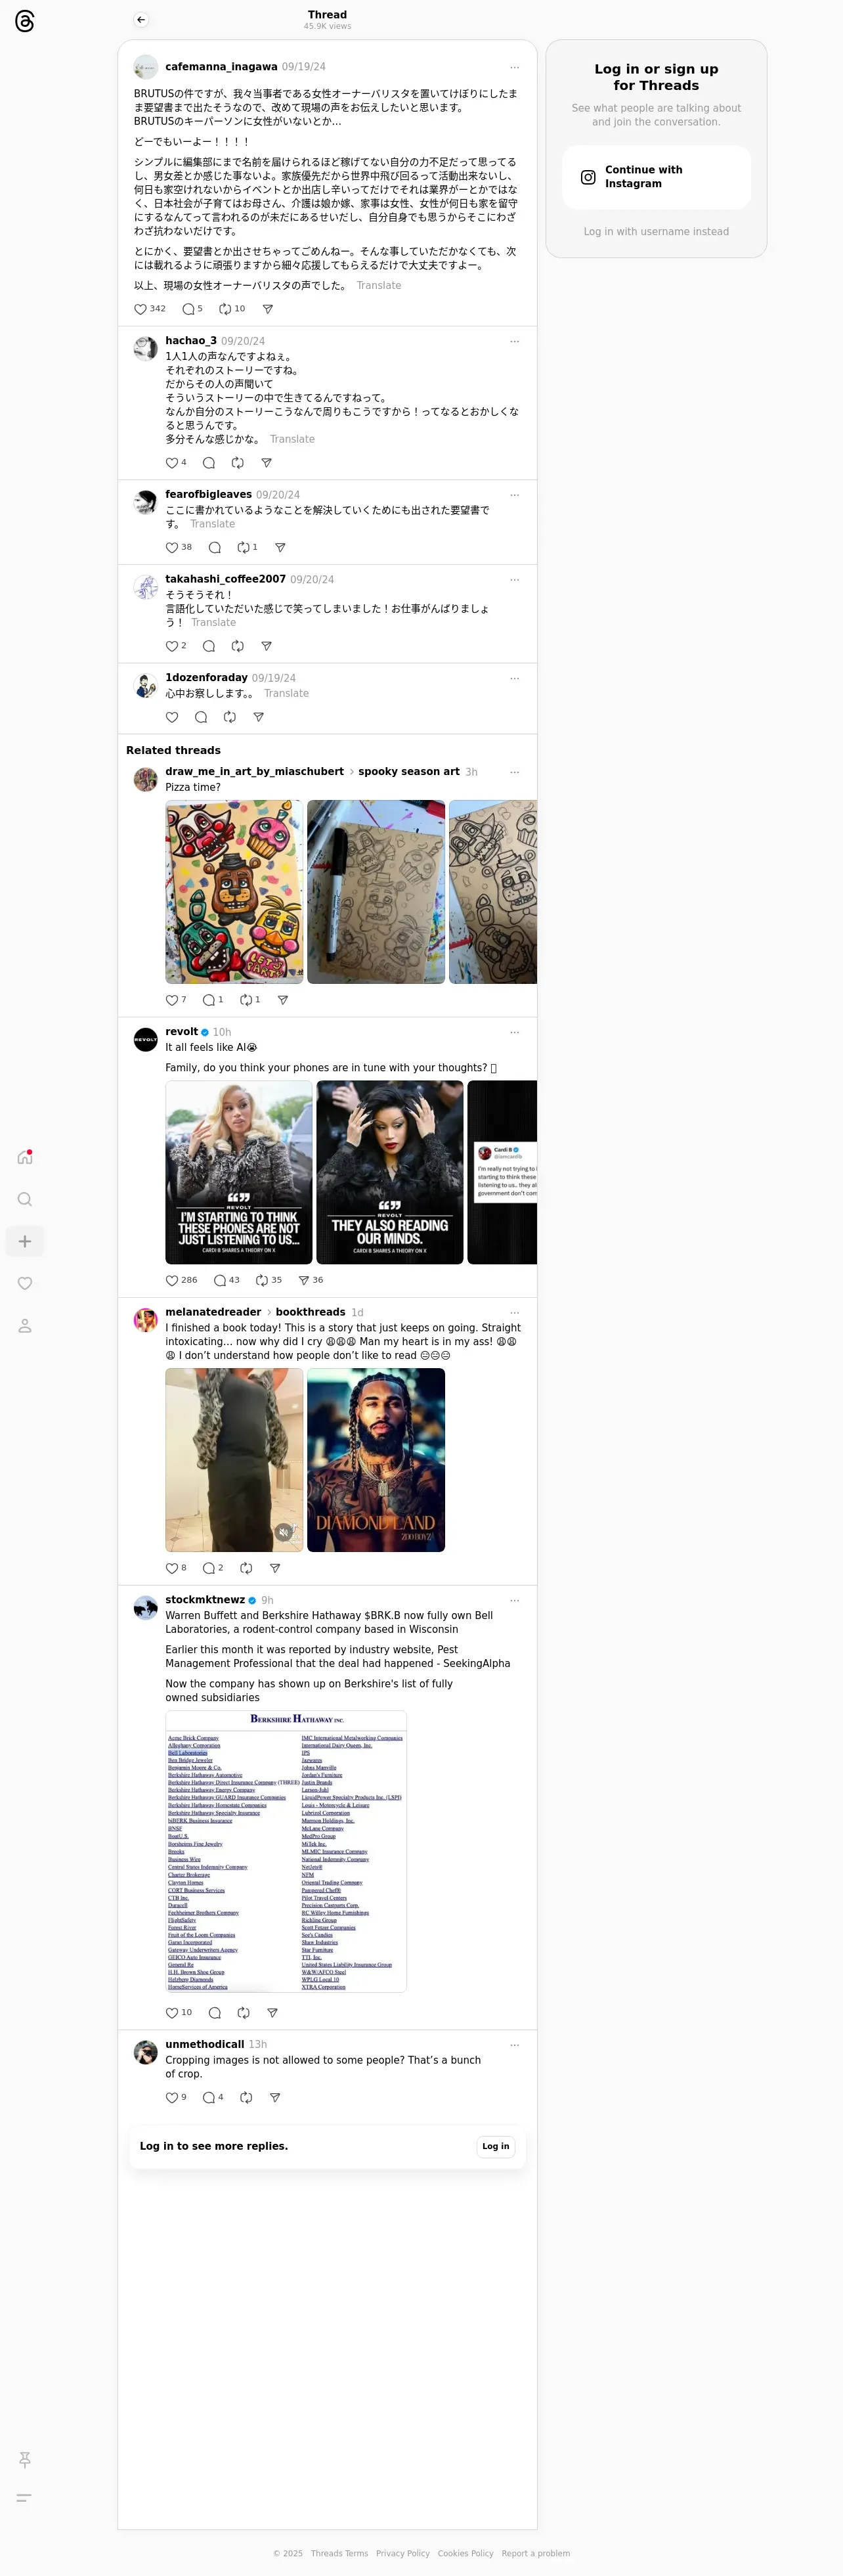Reply to unmethodicall's post
Screen dimensions: 843x2576
coord(209,2098)
